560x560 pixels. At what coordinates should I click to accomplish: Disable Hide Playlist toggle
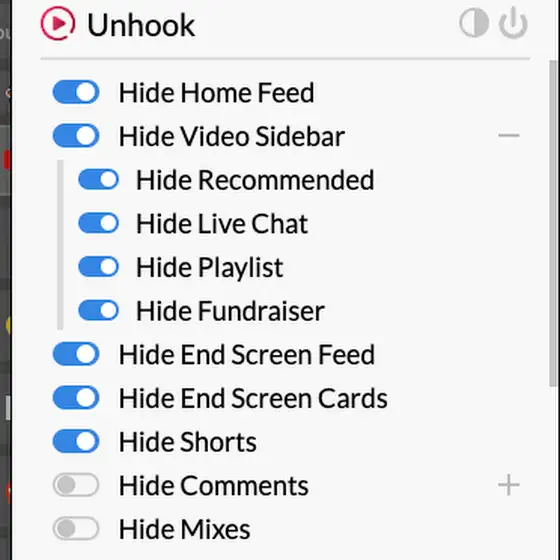99,267
